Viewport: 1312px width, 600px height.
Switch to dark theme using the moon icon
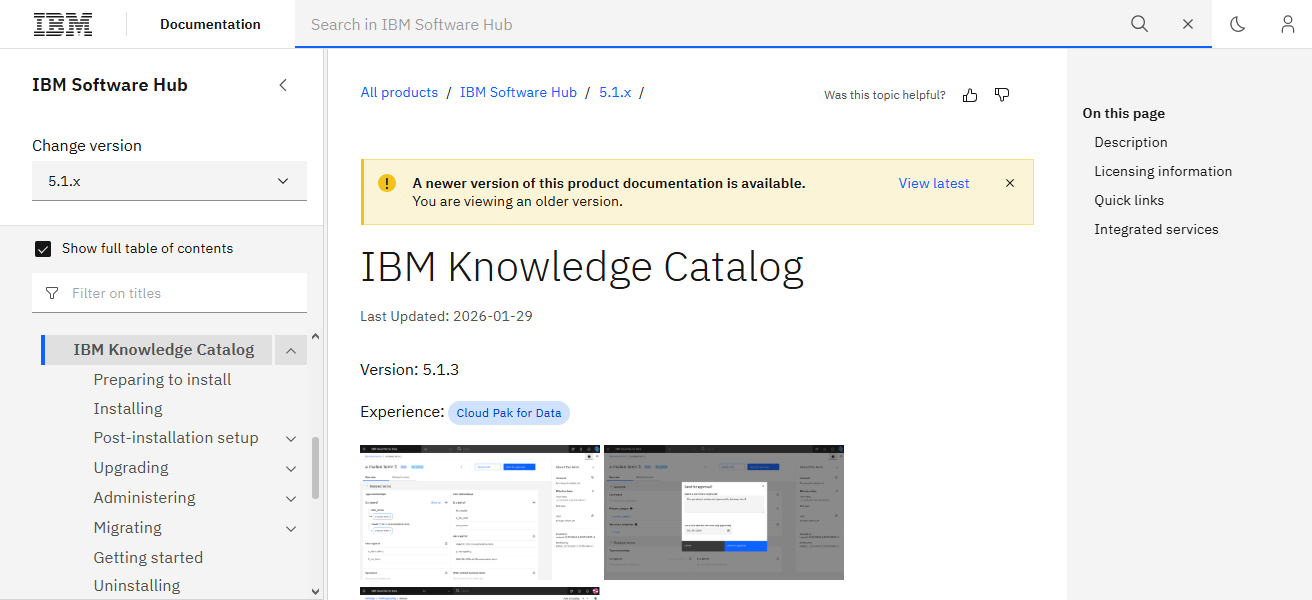click(1237, 24)
